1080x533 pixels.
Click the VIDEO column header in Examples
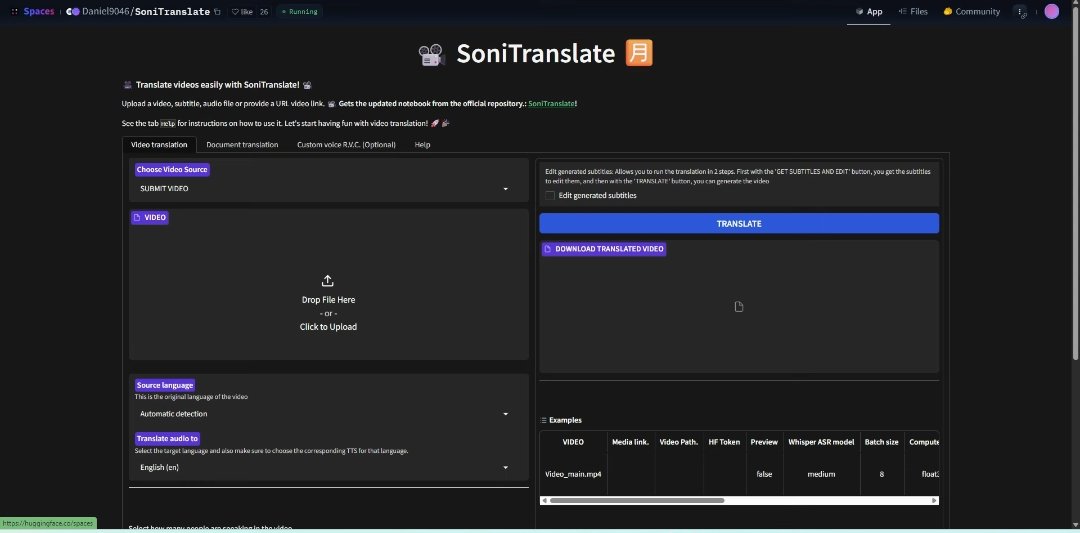tap(573, 442)
